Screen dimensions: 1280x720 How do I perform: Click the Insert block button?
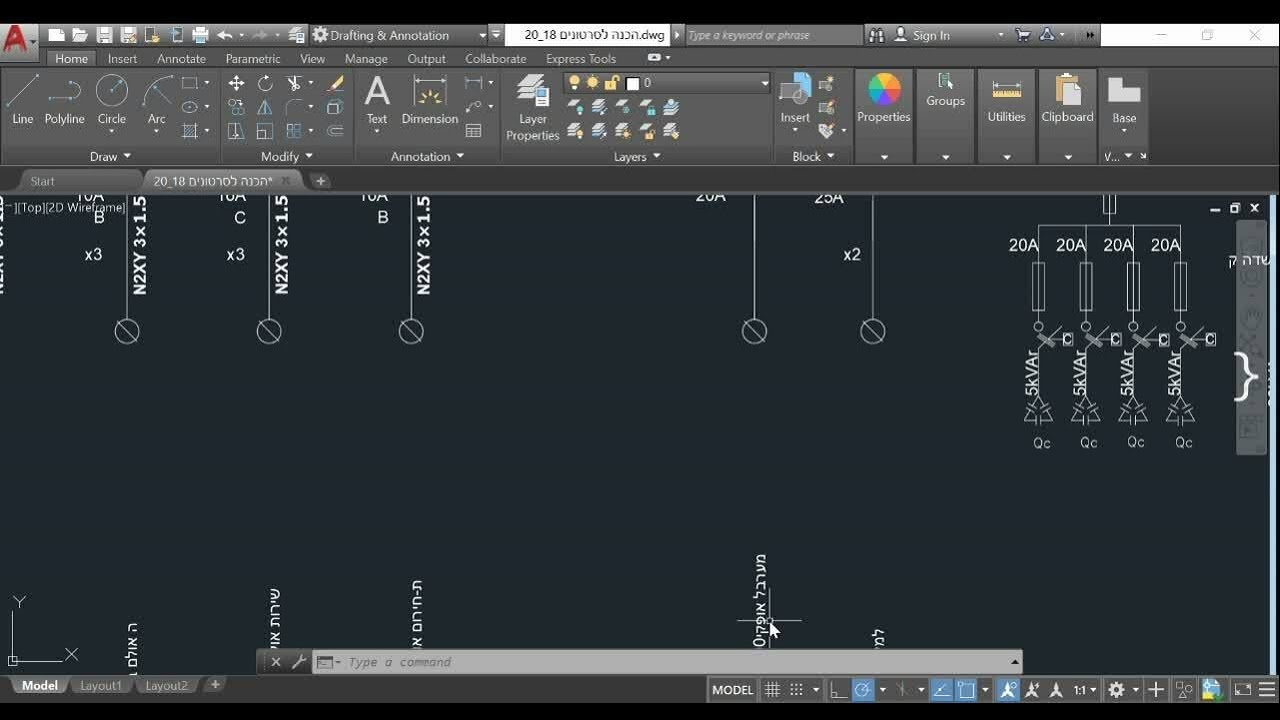[795, 98]
